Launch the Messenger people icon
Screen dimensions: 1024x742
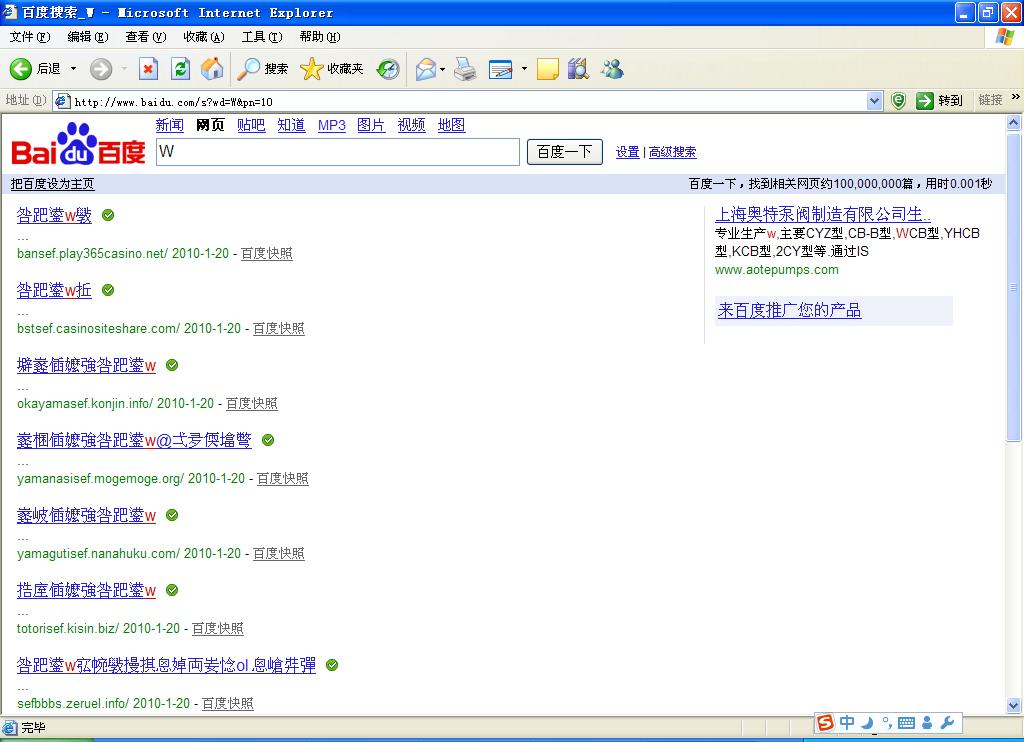[x=613, y=69]
